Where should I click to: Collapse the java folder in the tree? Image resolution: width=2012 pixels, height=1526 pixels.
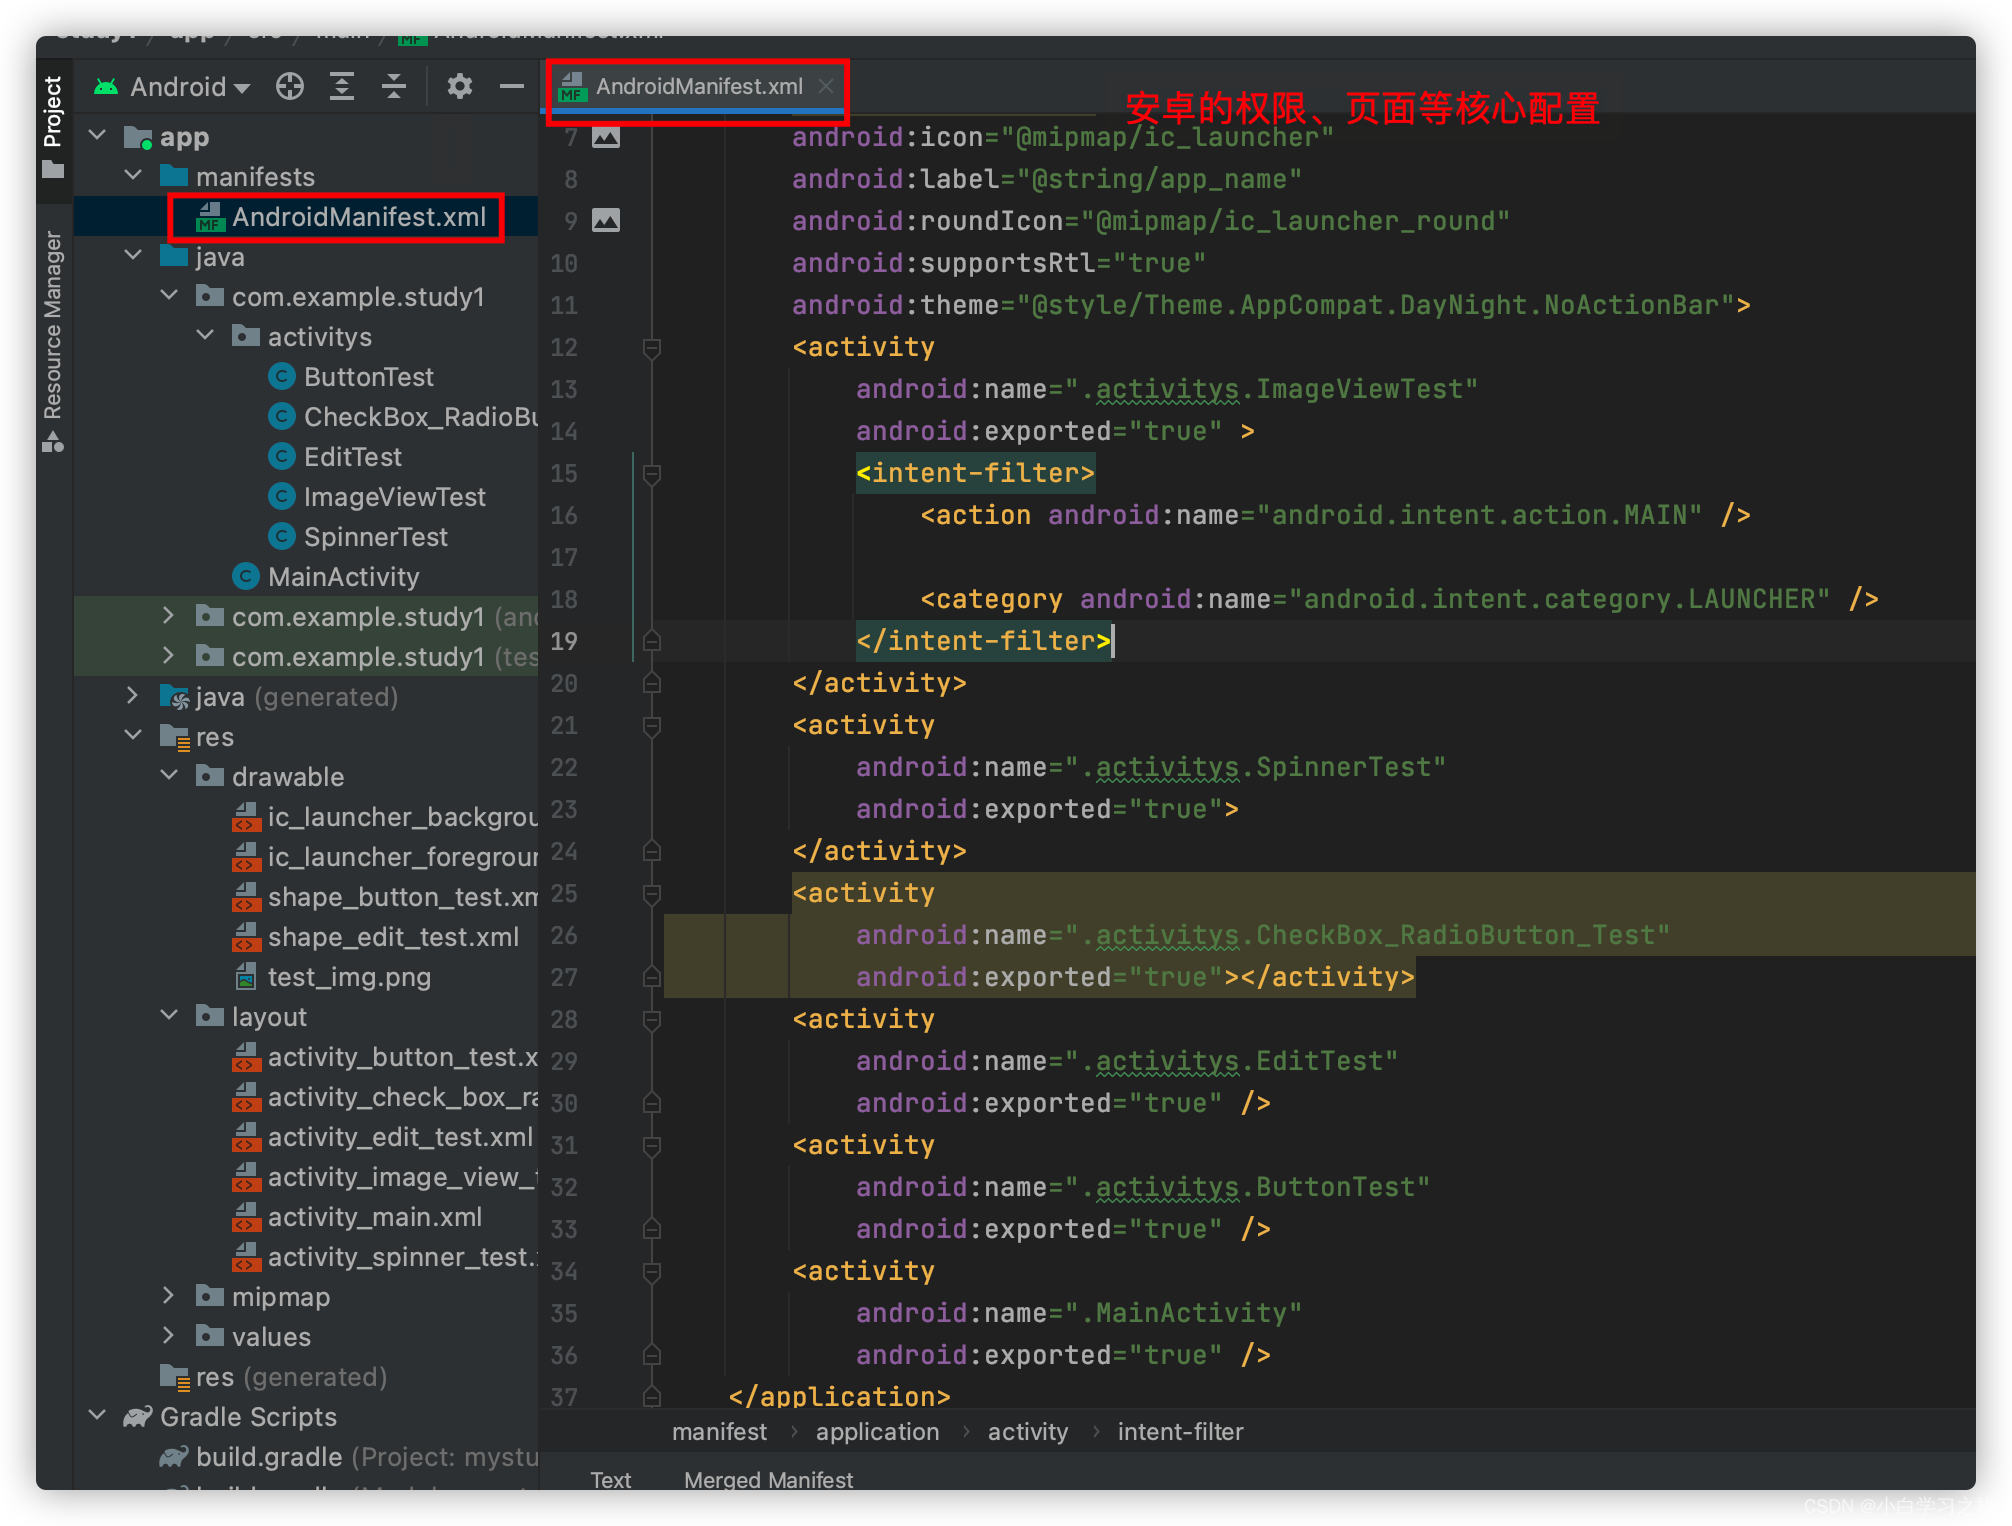point(134,256)
